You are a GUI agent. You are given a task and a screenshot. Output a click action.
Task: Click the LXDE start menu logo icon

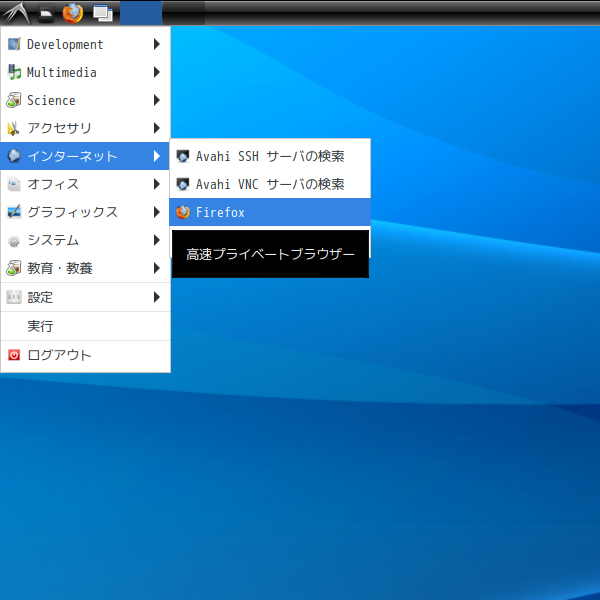(16, 13)
